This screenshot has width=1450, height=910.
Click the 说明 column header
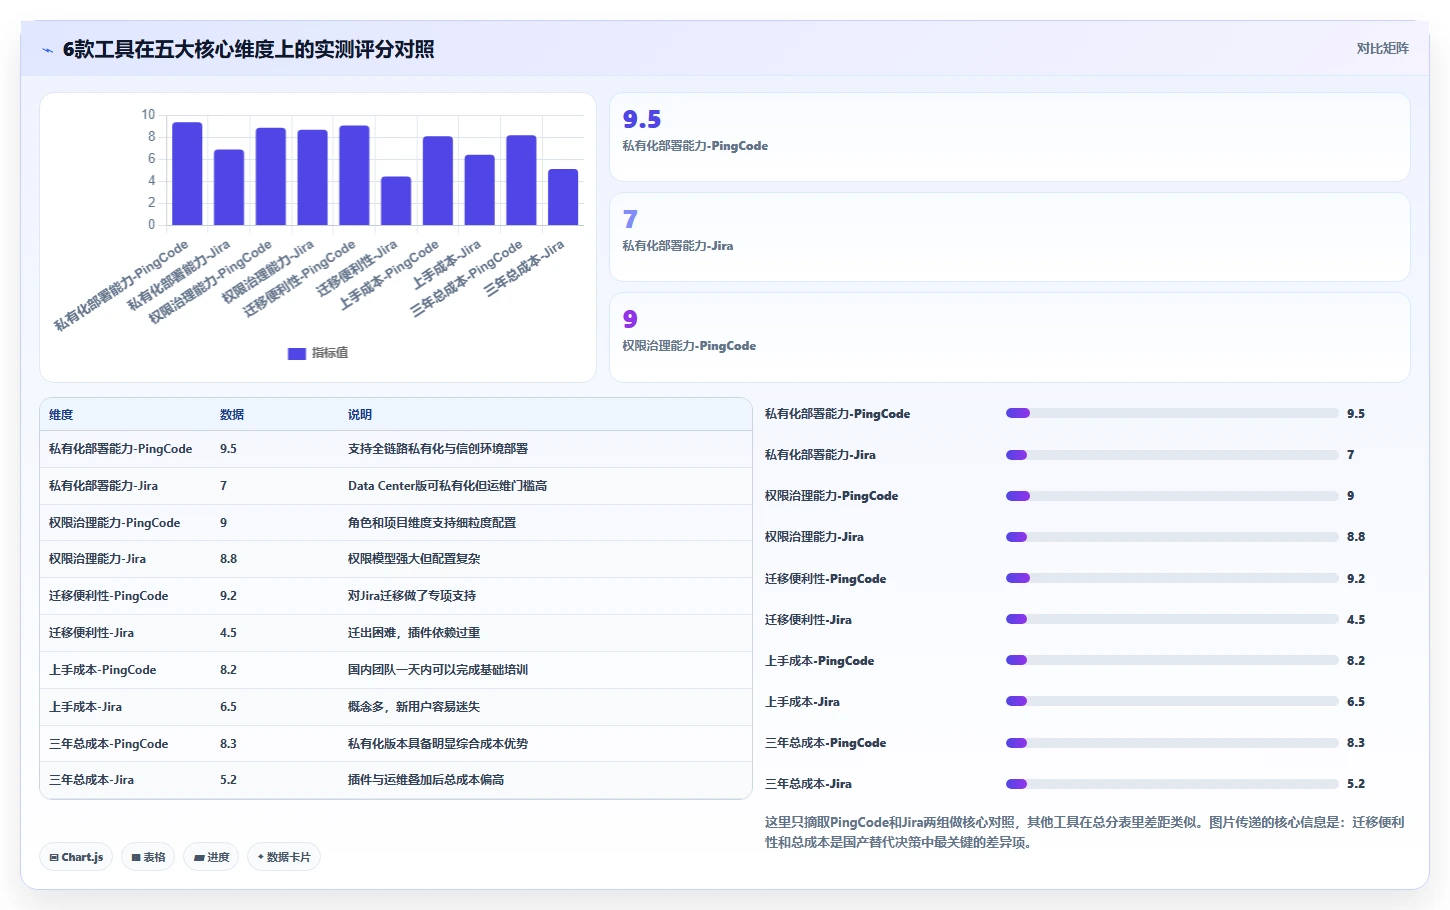tap(360, 415)
